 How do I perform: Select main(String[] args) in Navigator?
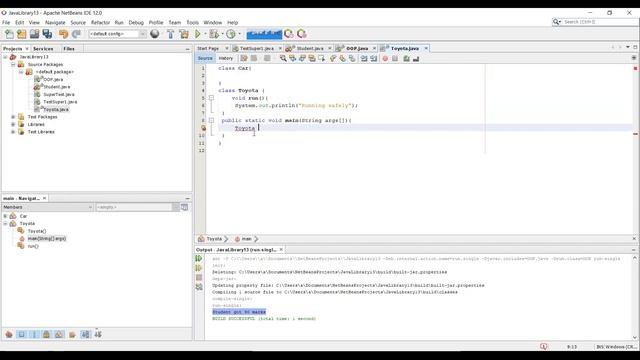click(x=47, y=239)
